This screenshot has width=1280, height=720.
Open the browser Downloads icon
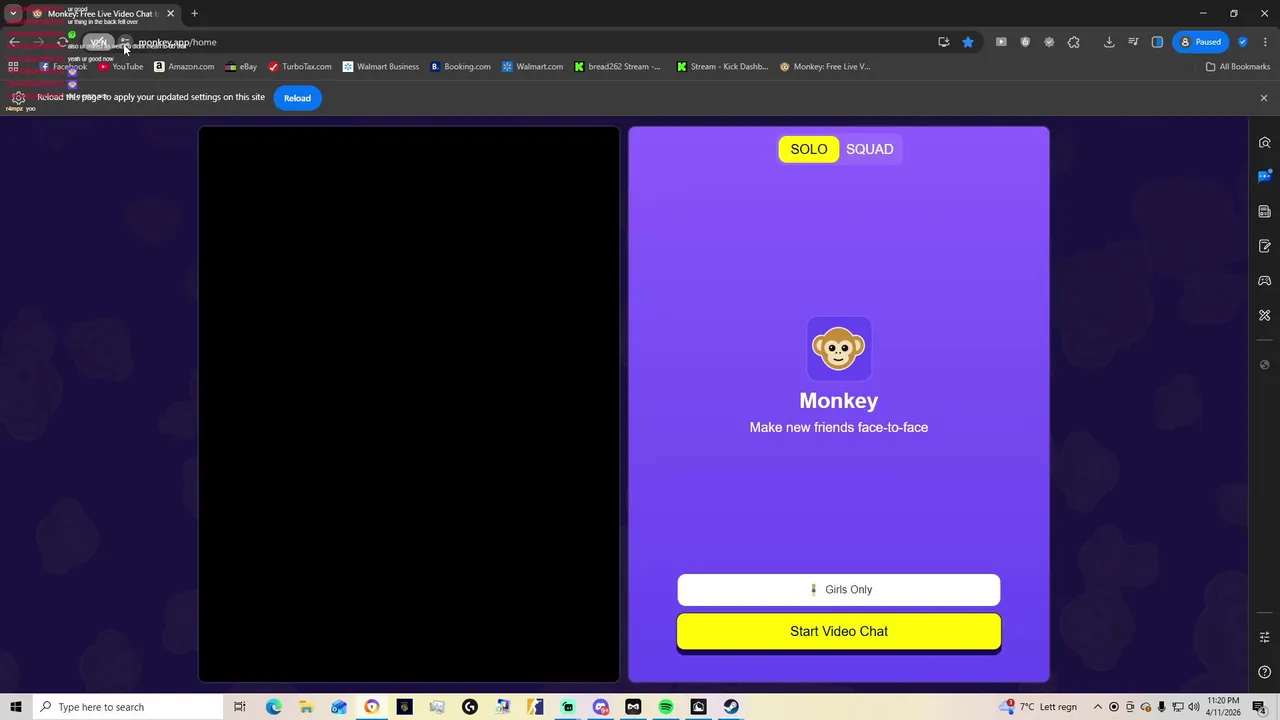coord(1109,42)
